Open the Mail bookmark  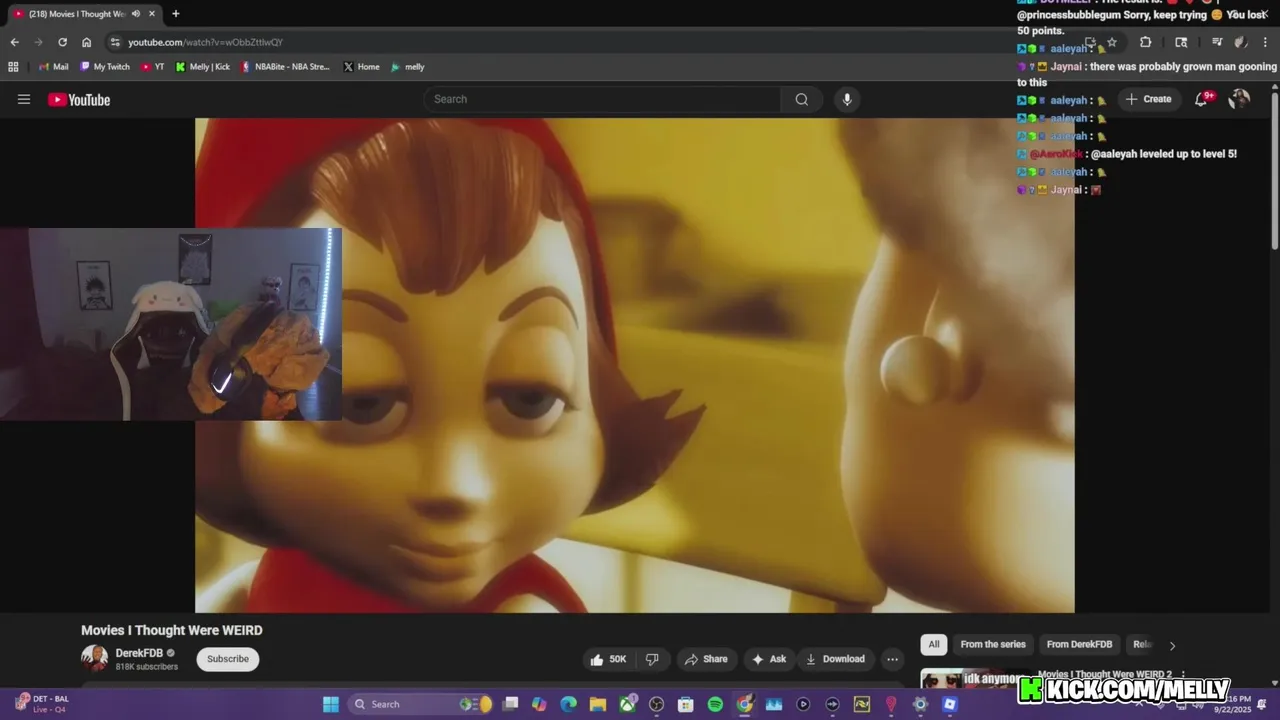pyautogui.click(x=52, y=67)
